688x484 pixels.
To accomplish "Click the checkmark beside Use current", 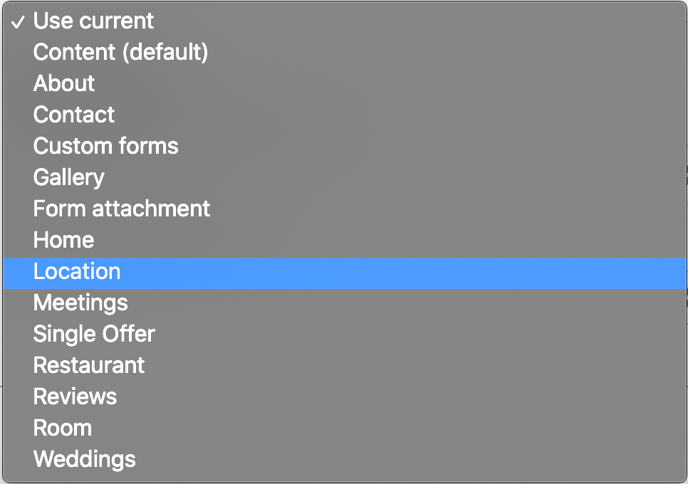I will 19,21.
